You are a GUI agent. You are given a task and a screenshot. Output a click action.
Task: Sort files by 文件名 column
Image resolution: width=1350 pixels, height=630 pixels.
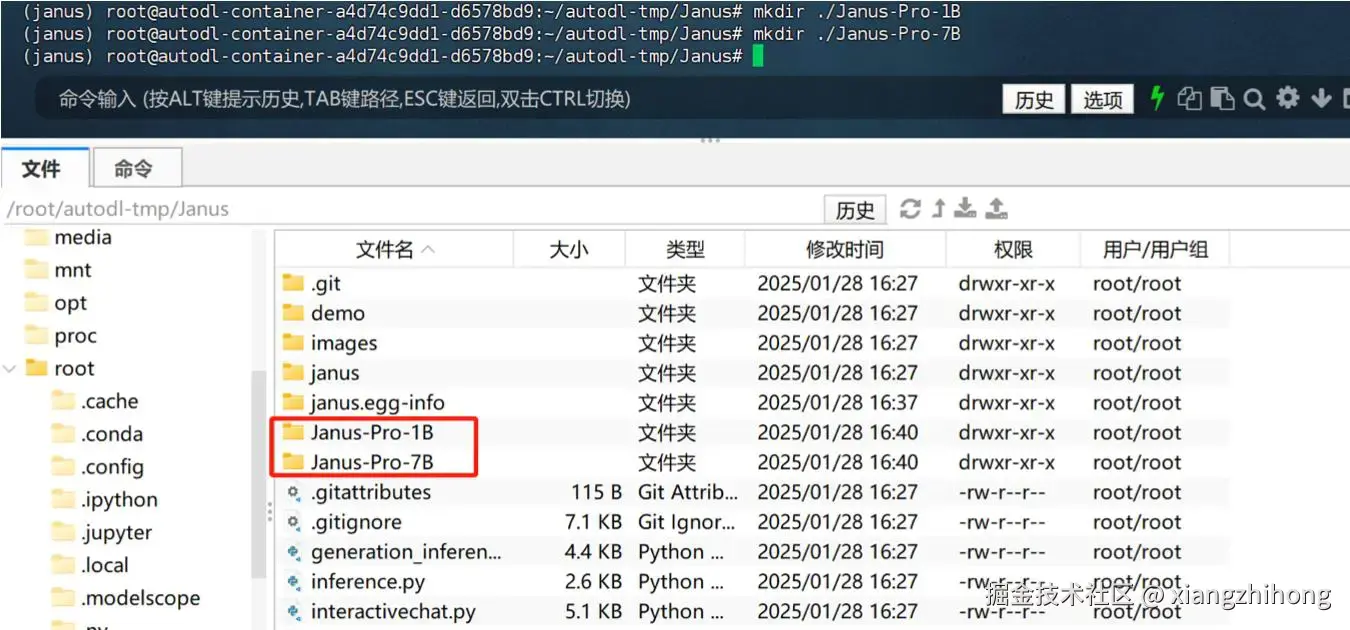point(394,249)
